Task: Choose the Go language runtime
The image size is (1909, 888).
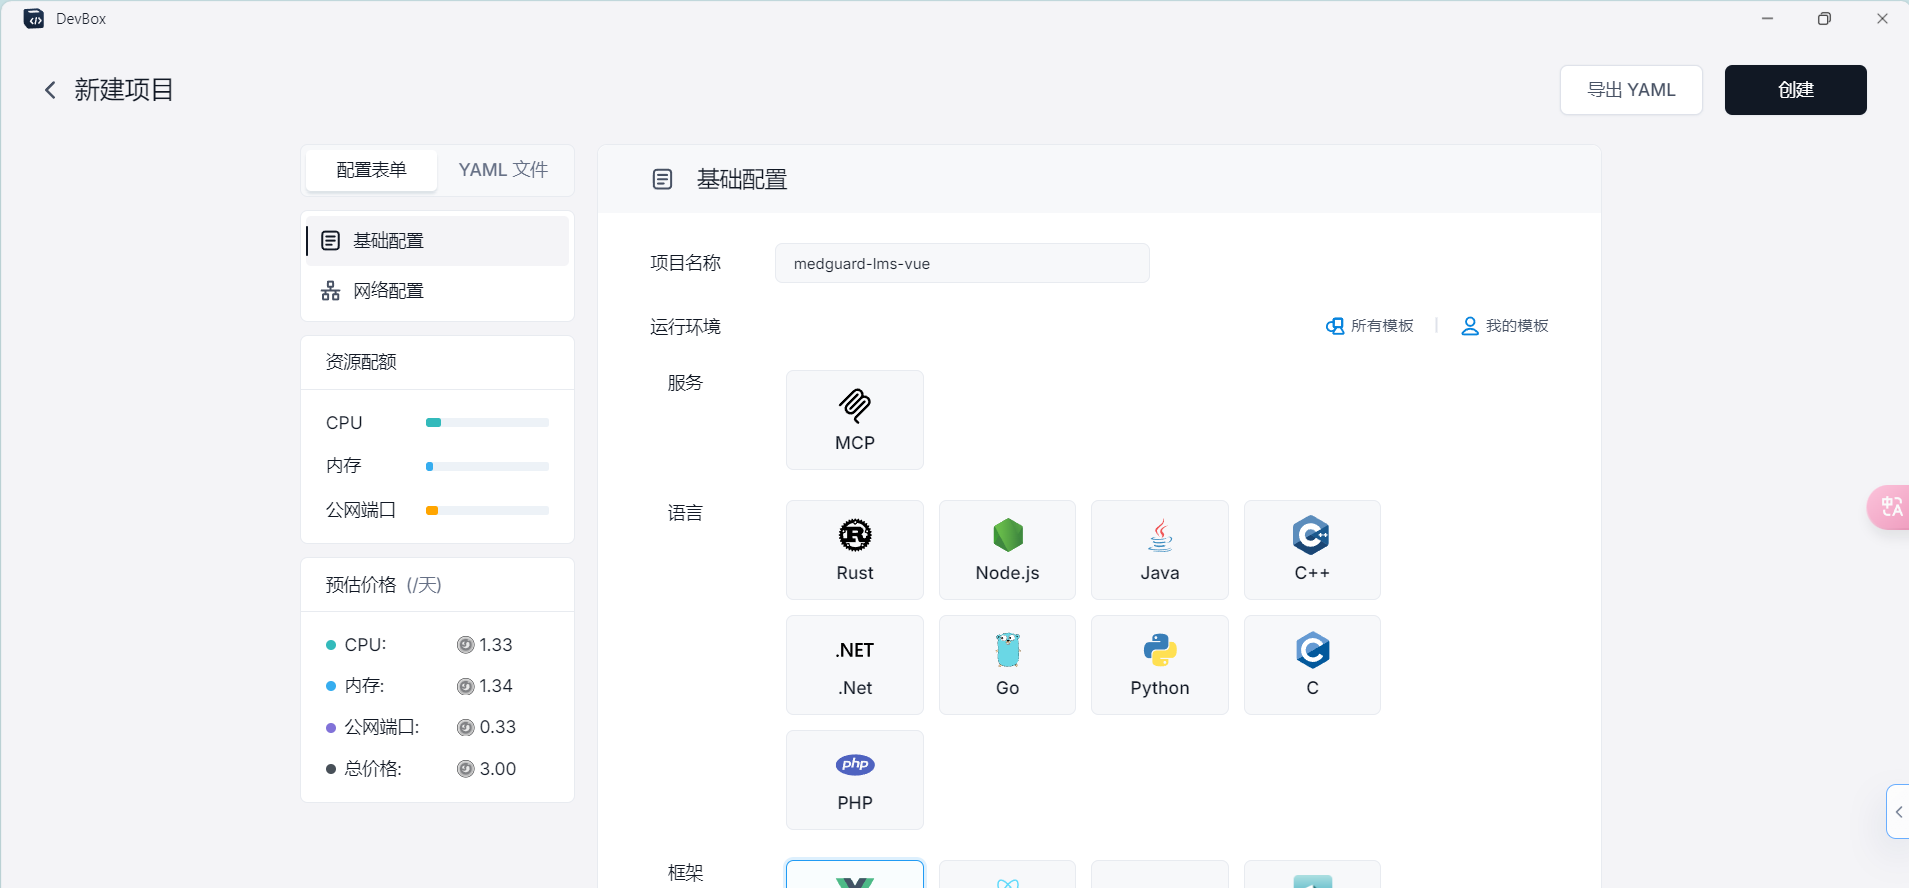Action: pyautogui.click(x=1007, y=665)
